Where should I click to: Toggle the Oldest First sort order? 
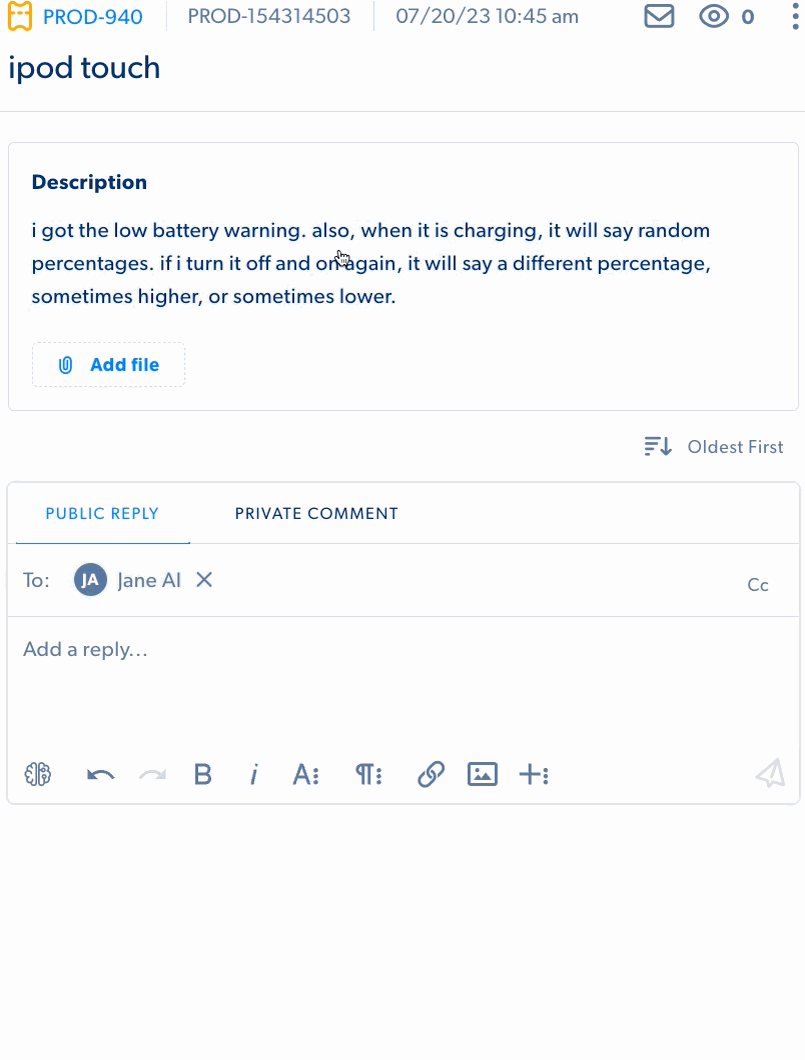(x=714, y=447)
